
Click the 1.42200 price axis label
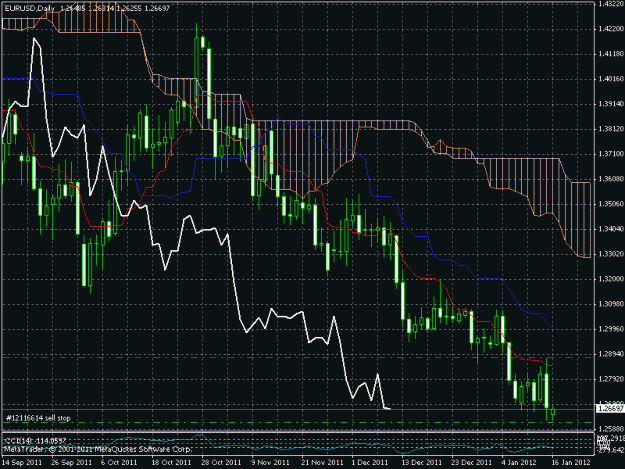point(610,29)
